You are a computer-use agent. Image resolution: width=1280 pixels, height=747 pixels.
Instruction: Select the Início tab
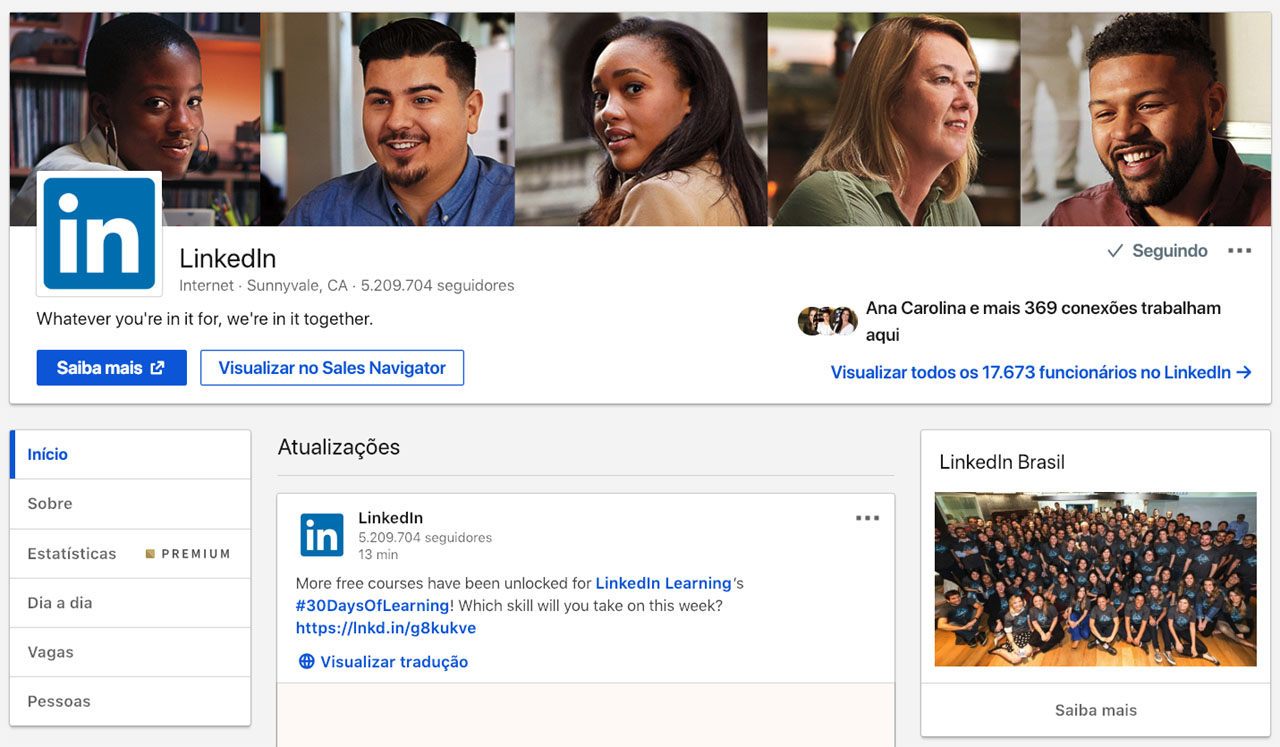pyautogui.click(x=130, y=455)
